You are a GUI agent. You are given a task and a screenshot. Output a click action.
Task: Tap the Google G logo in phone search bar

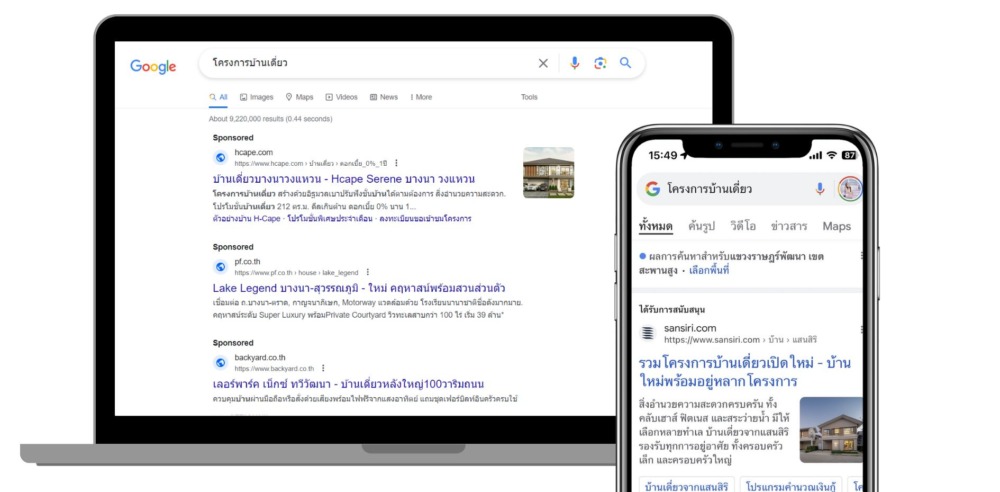pos(652,189)
